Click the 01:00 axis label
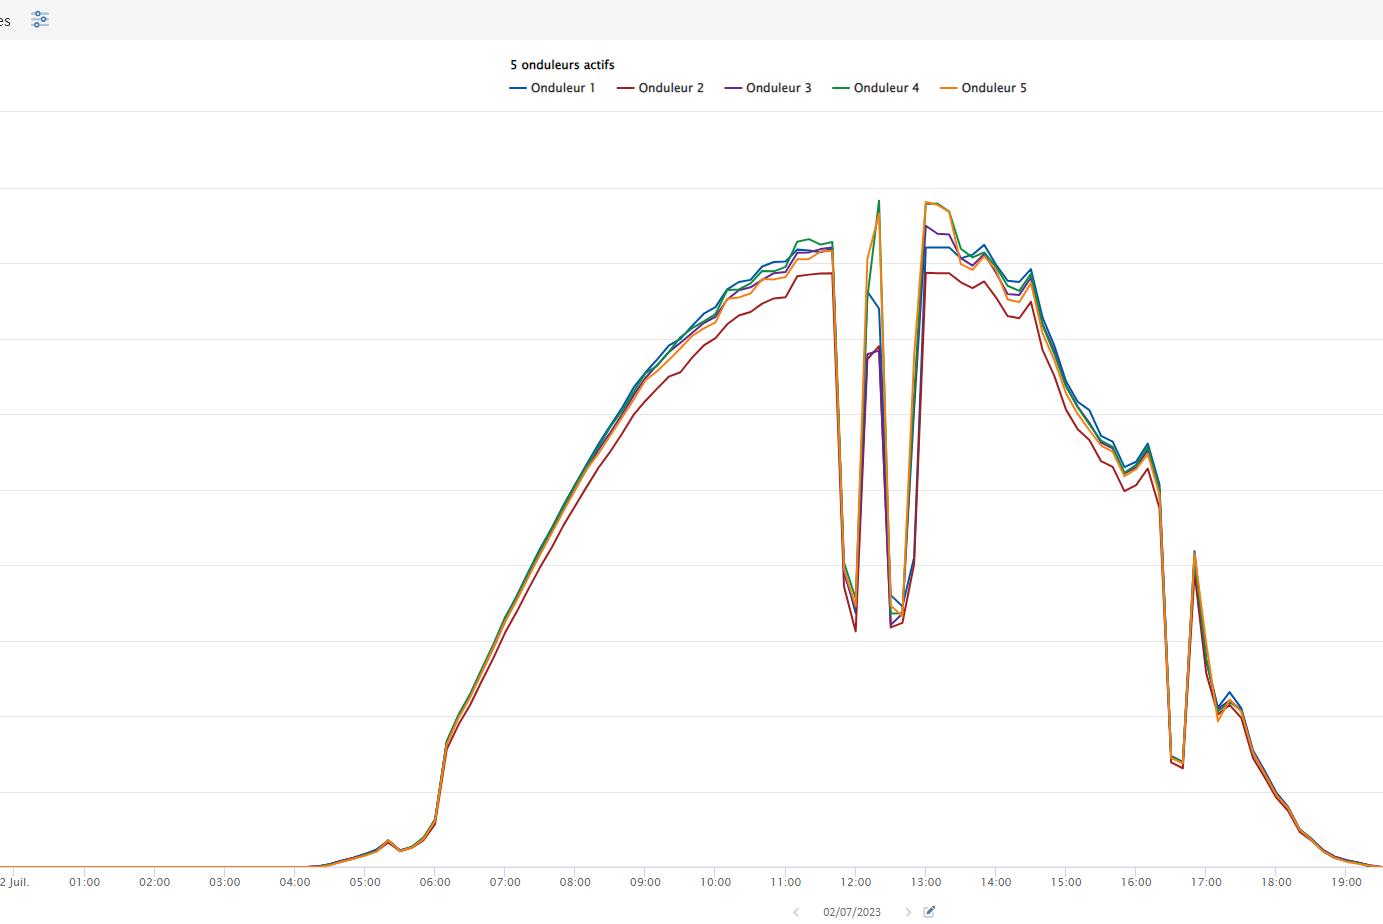 coord(84,882)
